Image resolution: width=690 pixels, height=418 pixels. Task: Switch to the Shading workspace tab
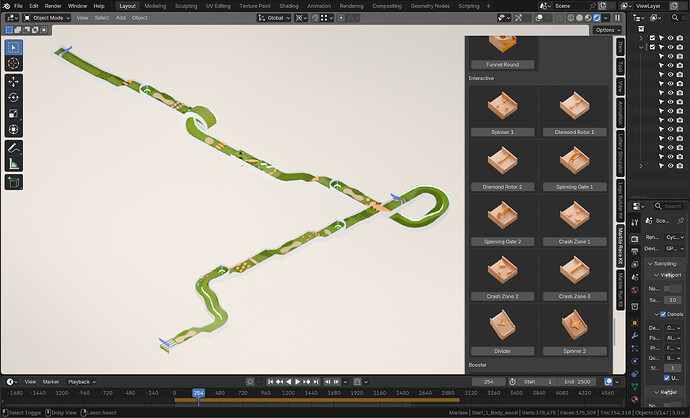pos(289,6)
